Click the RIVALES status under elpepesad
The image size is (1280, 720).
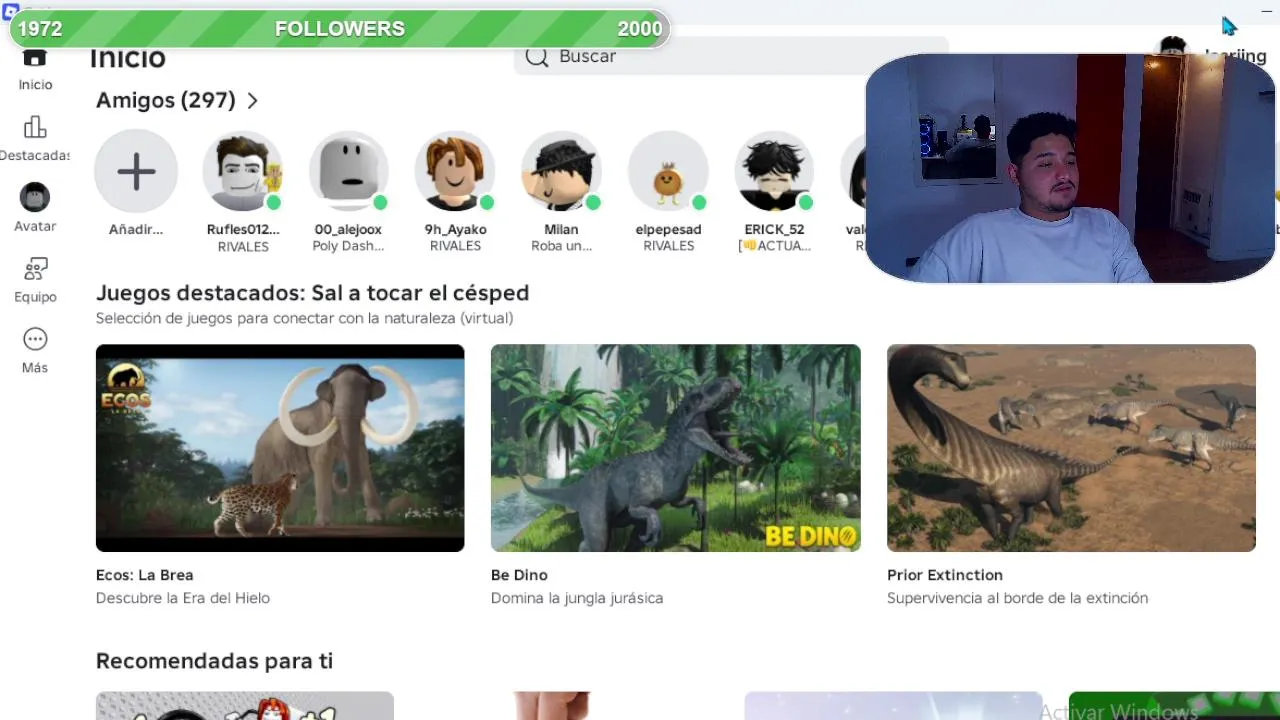tap(668, 246)
